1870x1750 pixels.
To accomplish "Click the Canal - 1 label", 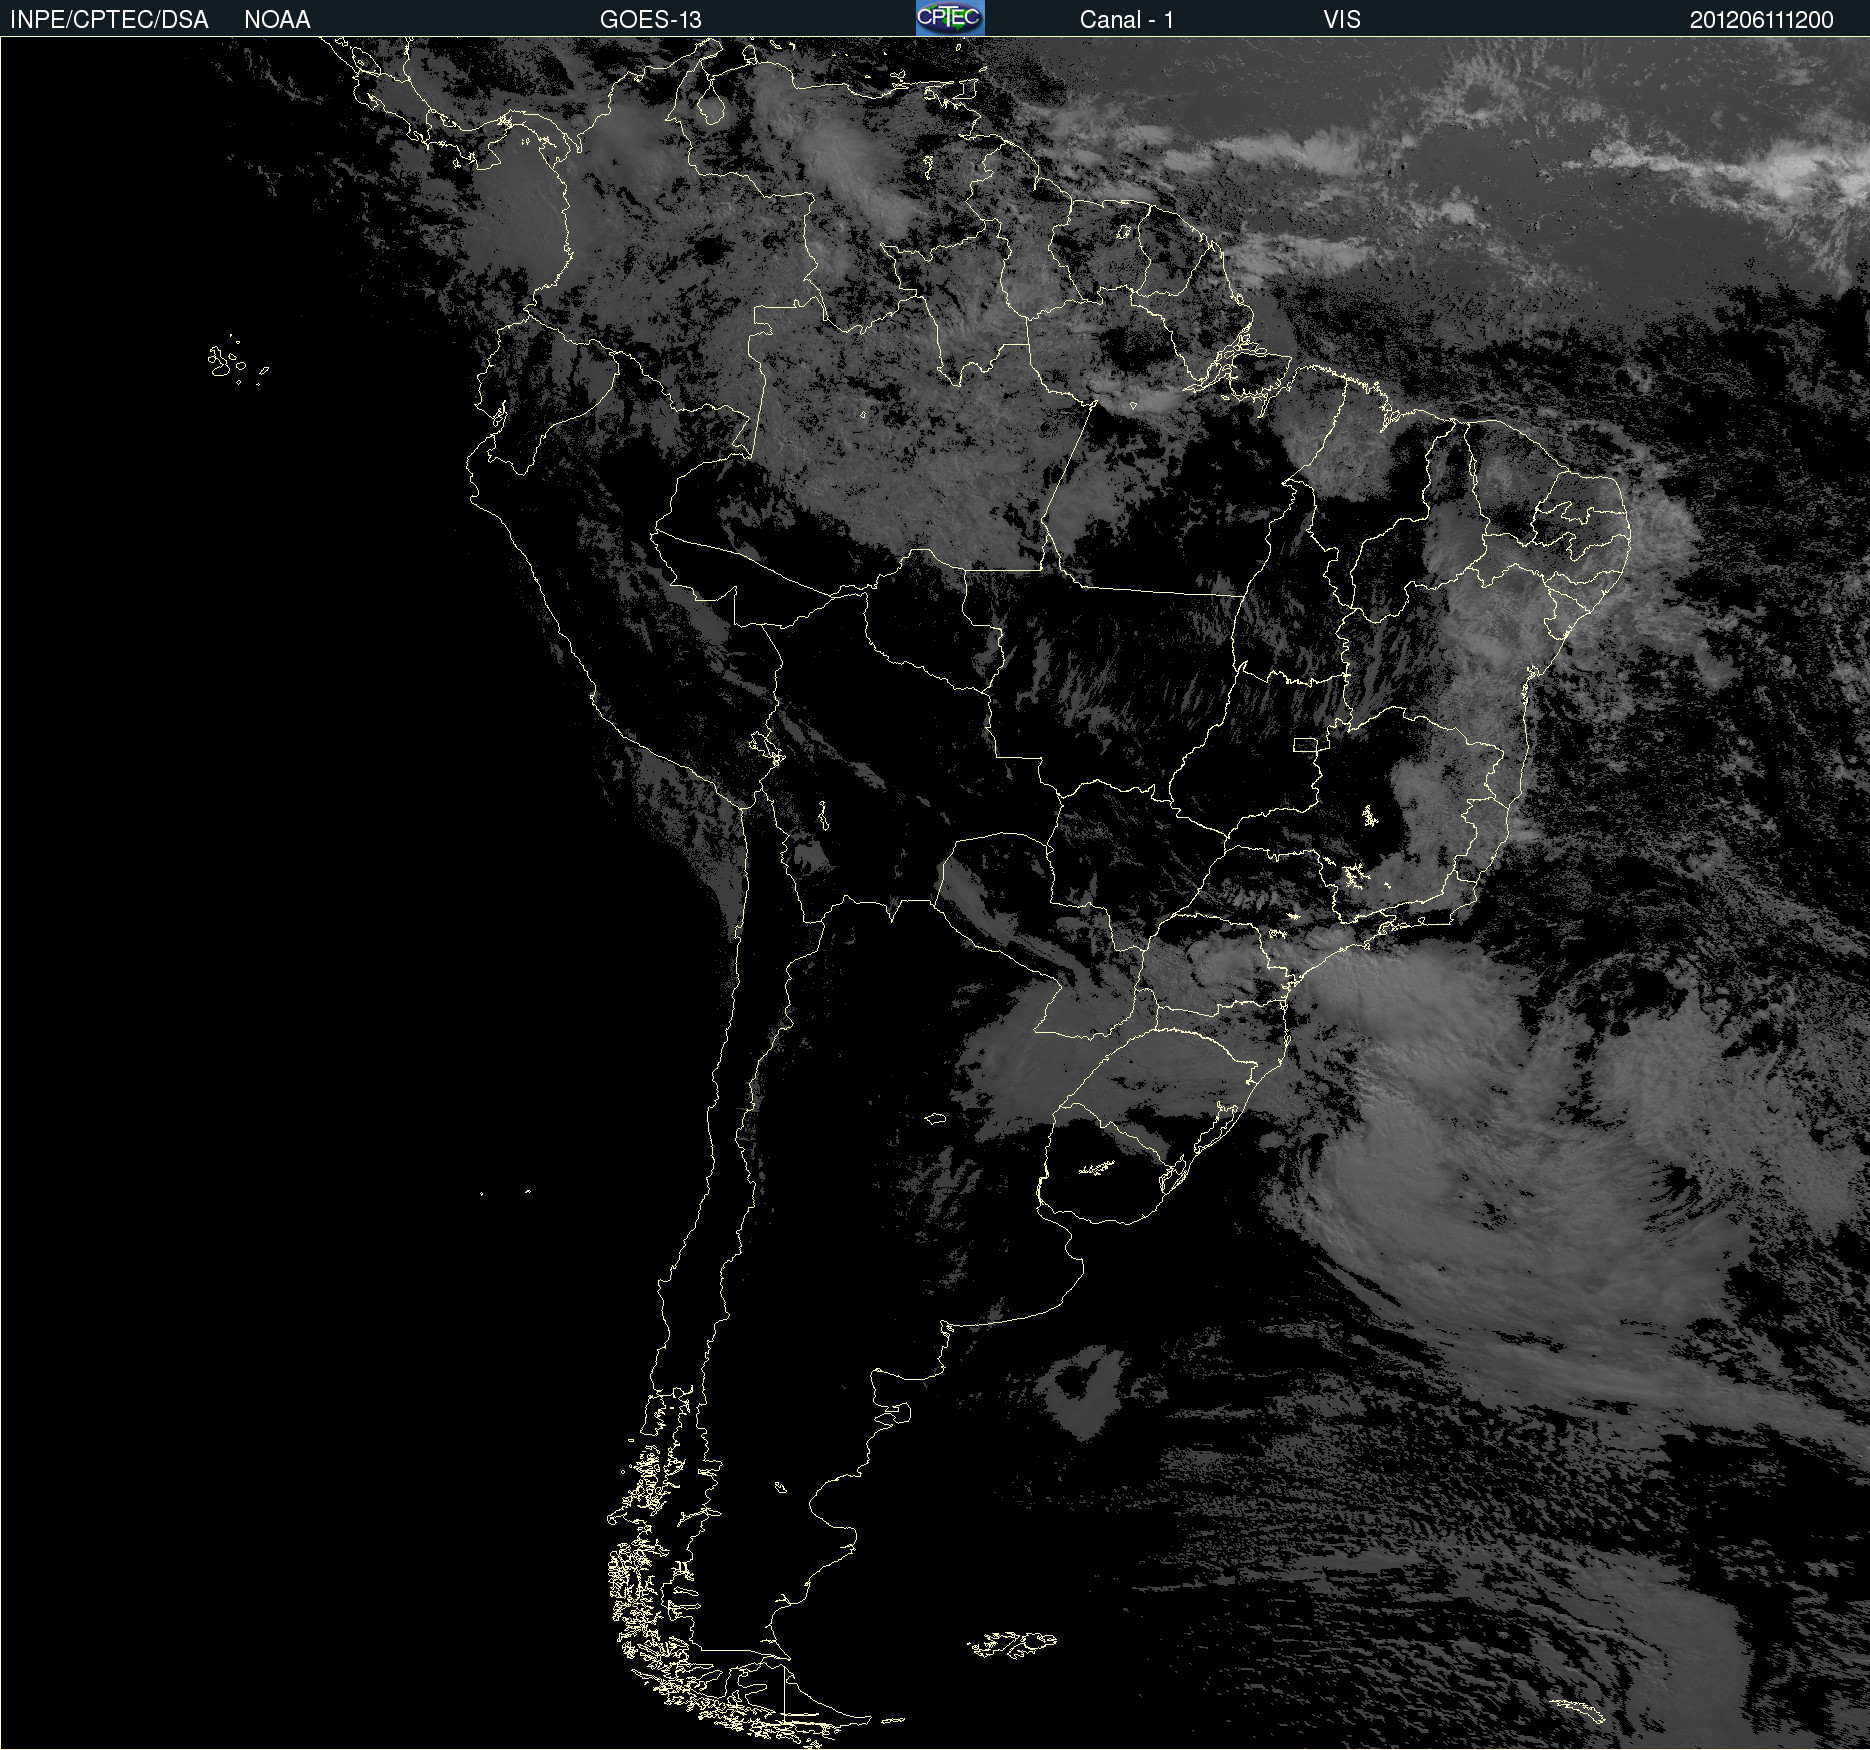I will [1126, 20].
